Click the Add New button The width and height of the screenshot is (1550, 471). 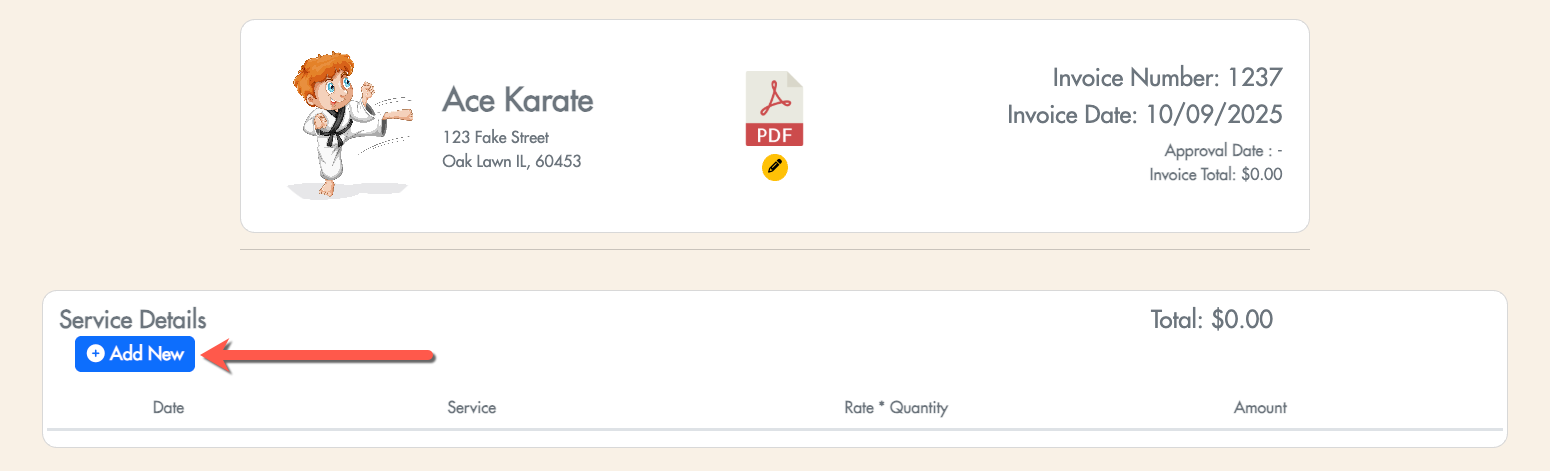pyautogui.click(x=135, y=354)
